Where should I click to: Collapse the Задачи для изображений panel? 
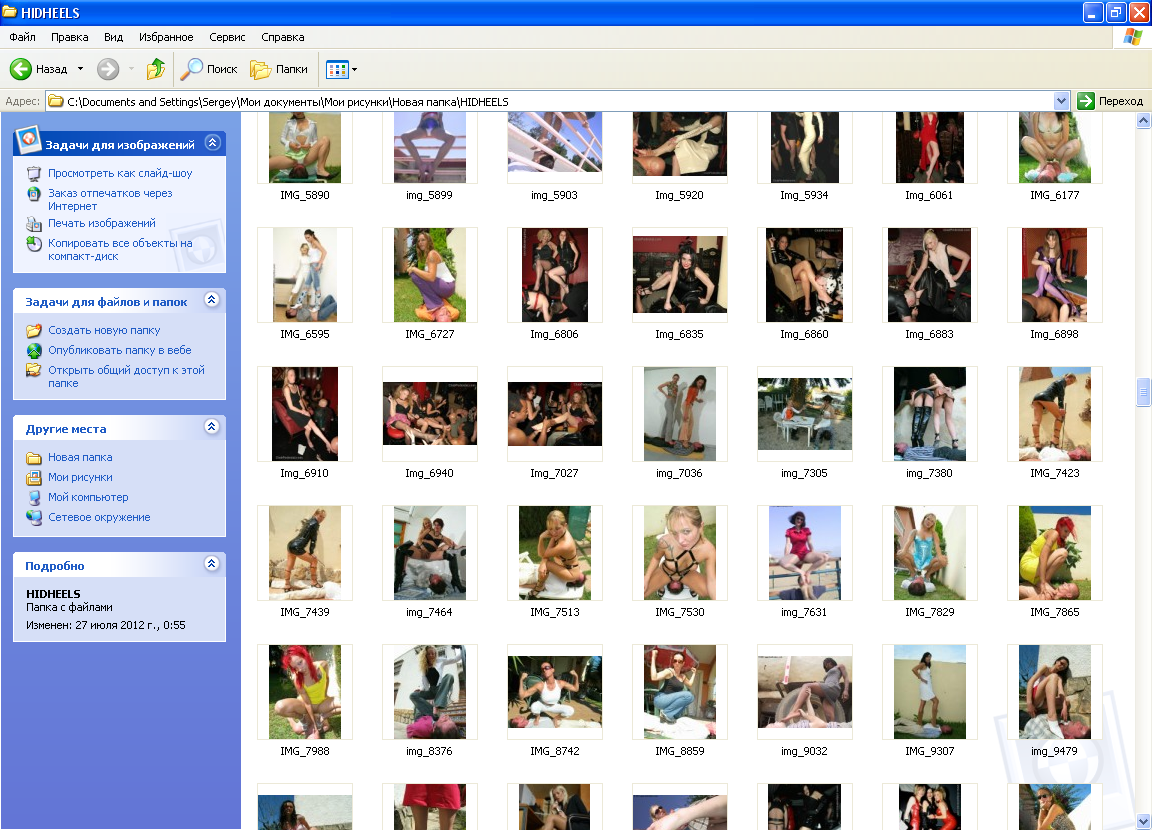(x=212, y=142)
